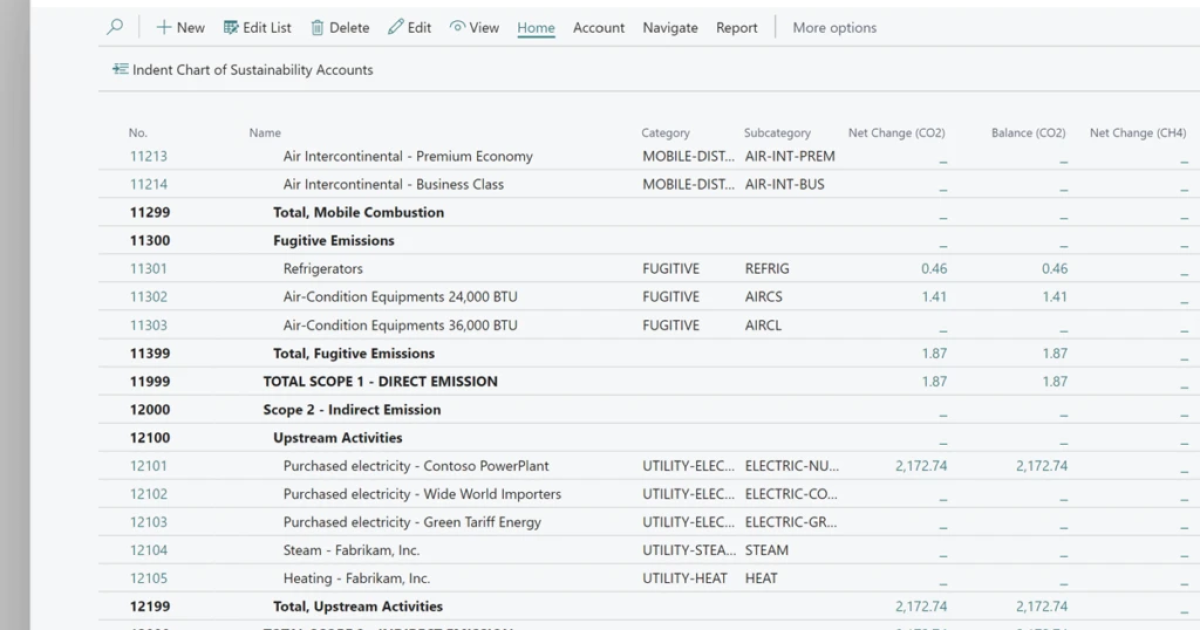Image resolution: width=1200 pixels, height=630 pixels.
Task: Open the record with View
Action: pyautogui.click(x=474, y=28)
